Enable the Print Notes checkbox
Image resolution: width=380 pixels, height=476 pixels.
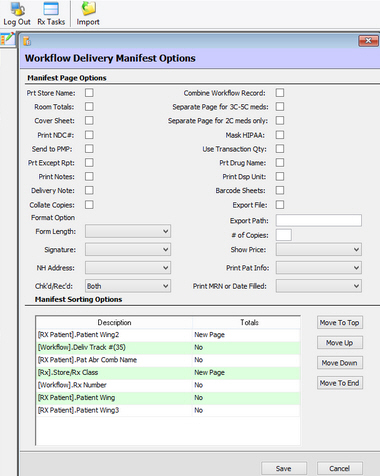pos(89,176)
